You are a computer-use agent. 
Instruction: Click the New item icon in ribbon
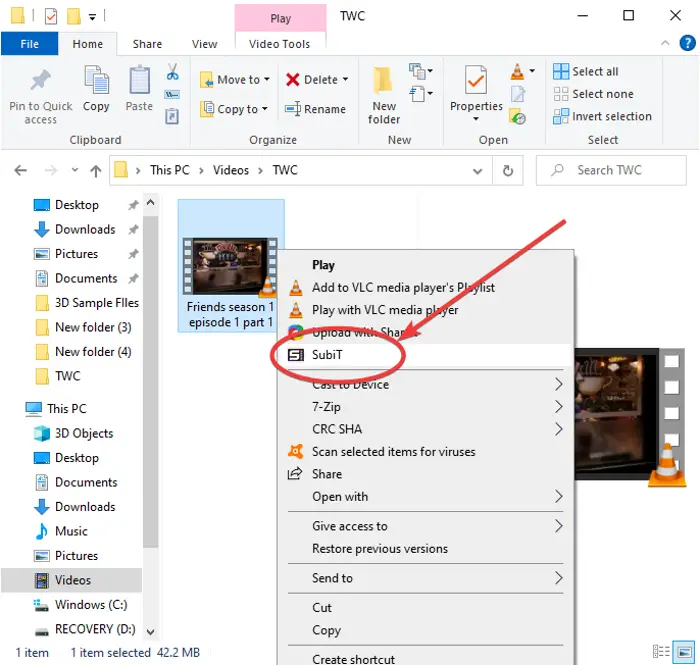point(417,71)
